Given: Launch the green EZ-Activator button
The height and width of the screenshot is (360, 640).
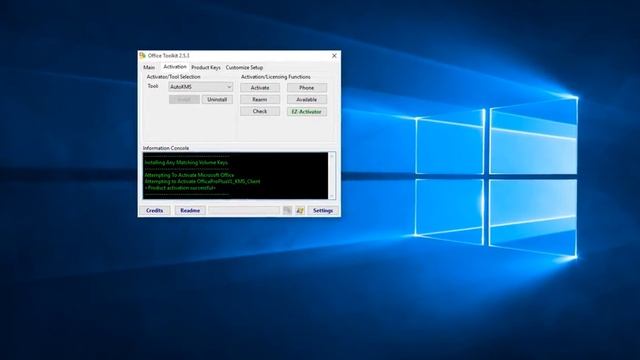Looking at the screenshot, I should coord(307,111).
